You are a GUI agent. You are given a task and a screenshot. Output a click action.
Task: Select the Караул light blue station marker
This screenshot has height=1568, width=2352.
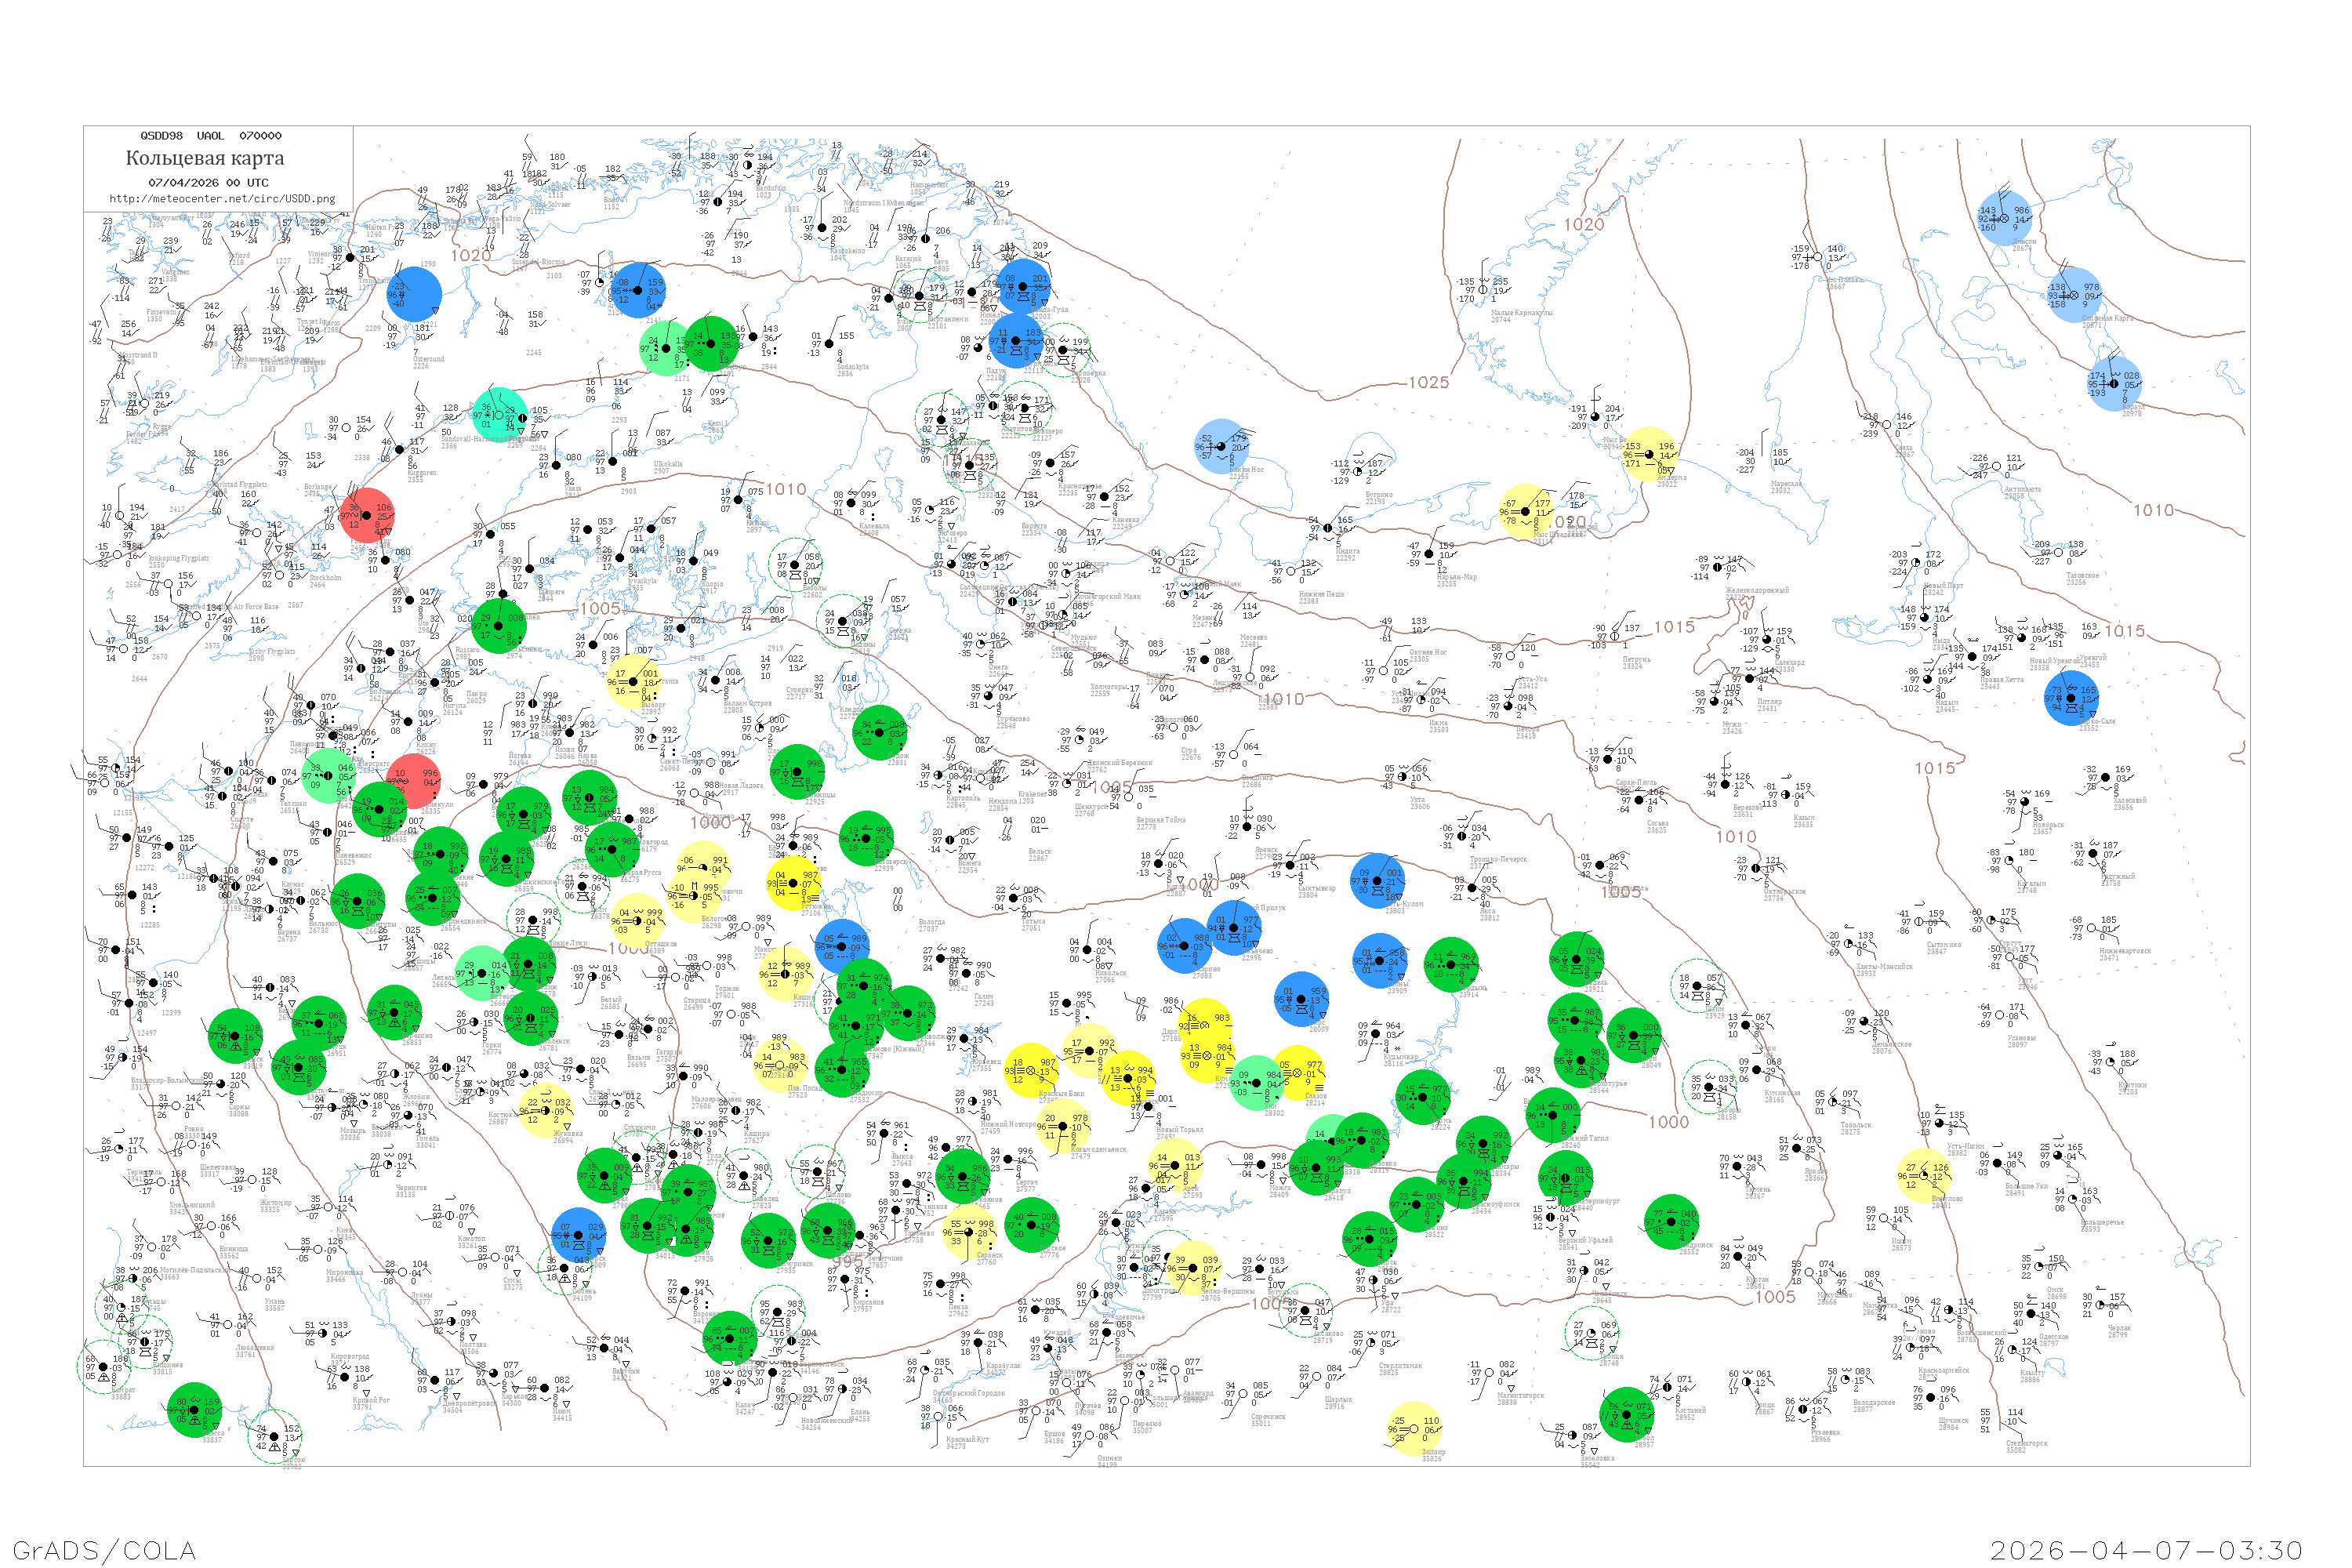(x=2114, y=384)
